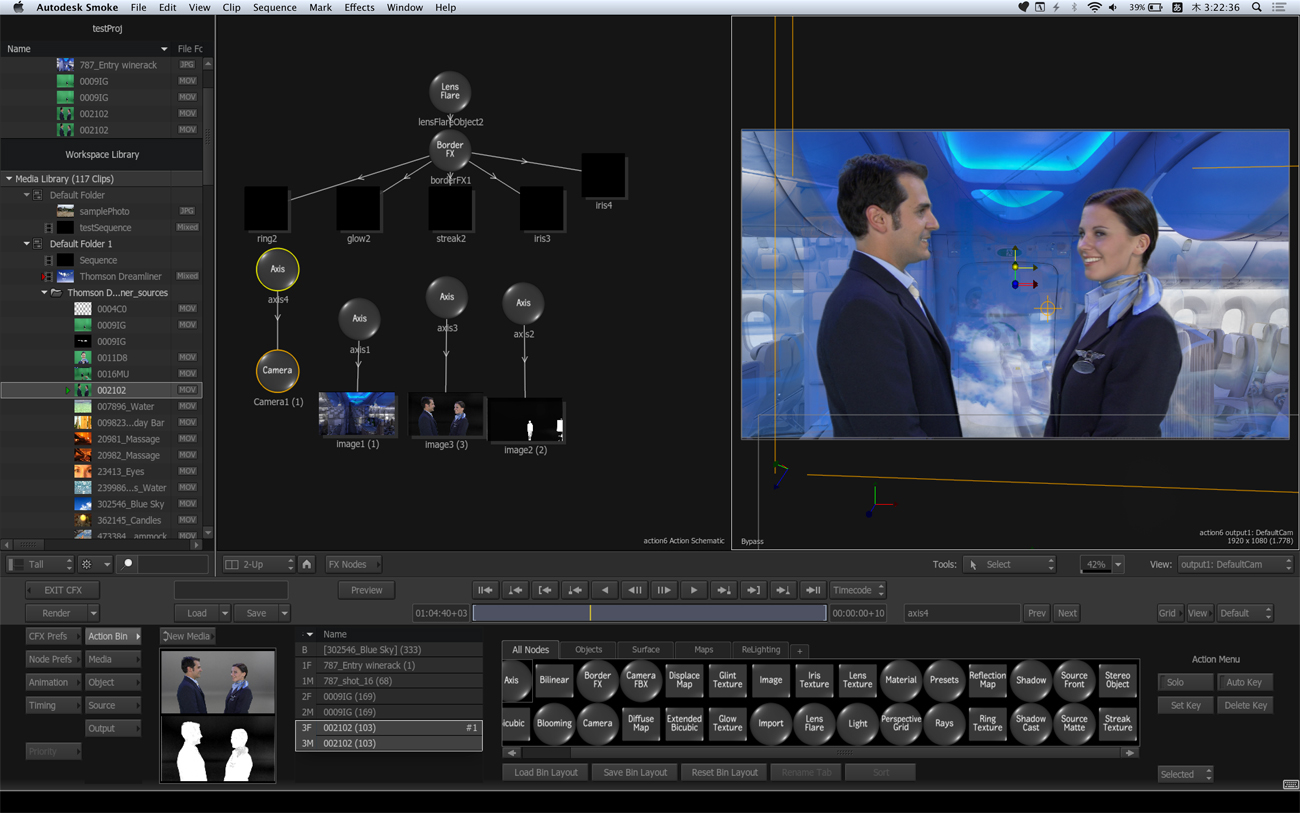This screenshot has width=1300, height=813.
Task: Open the File menu
Action: point(138,7)
